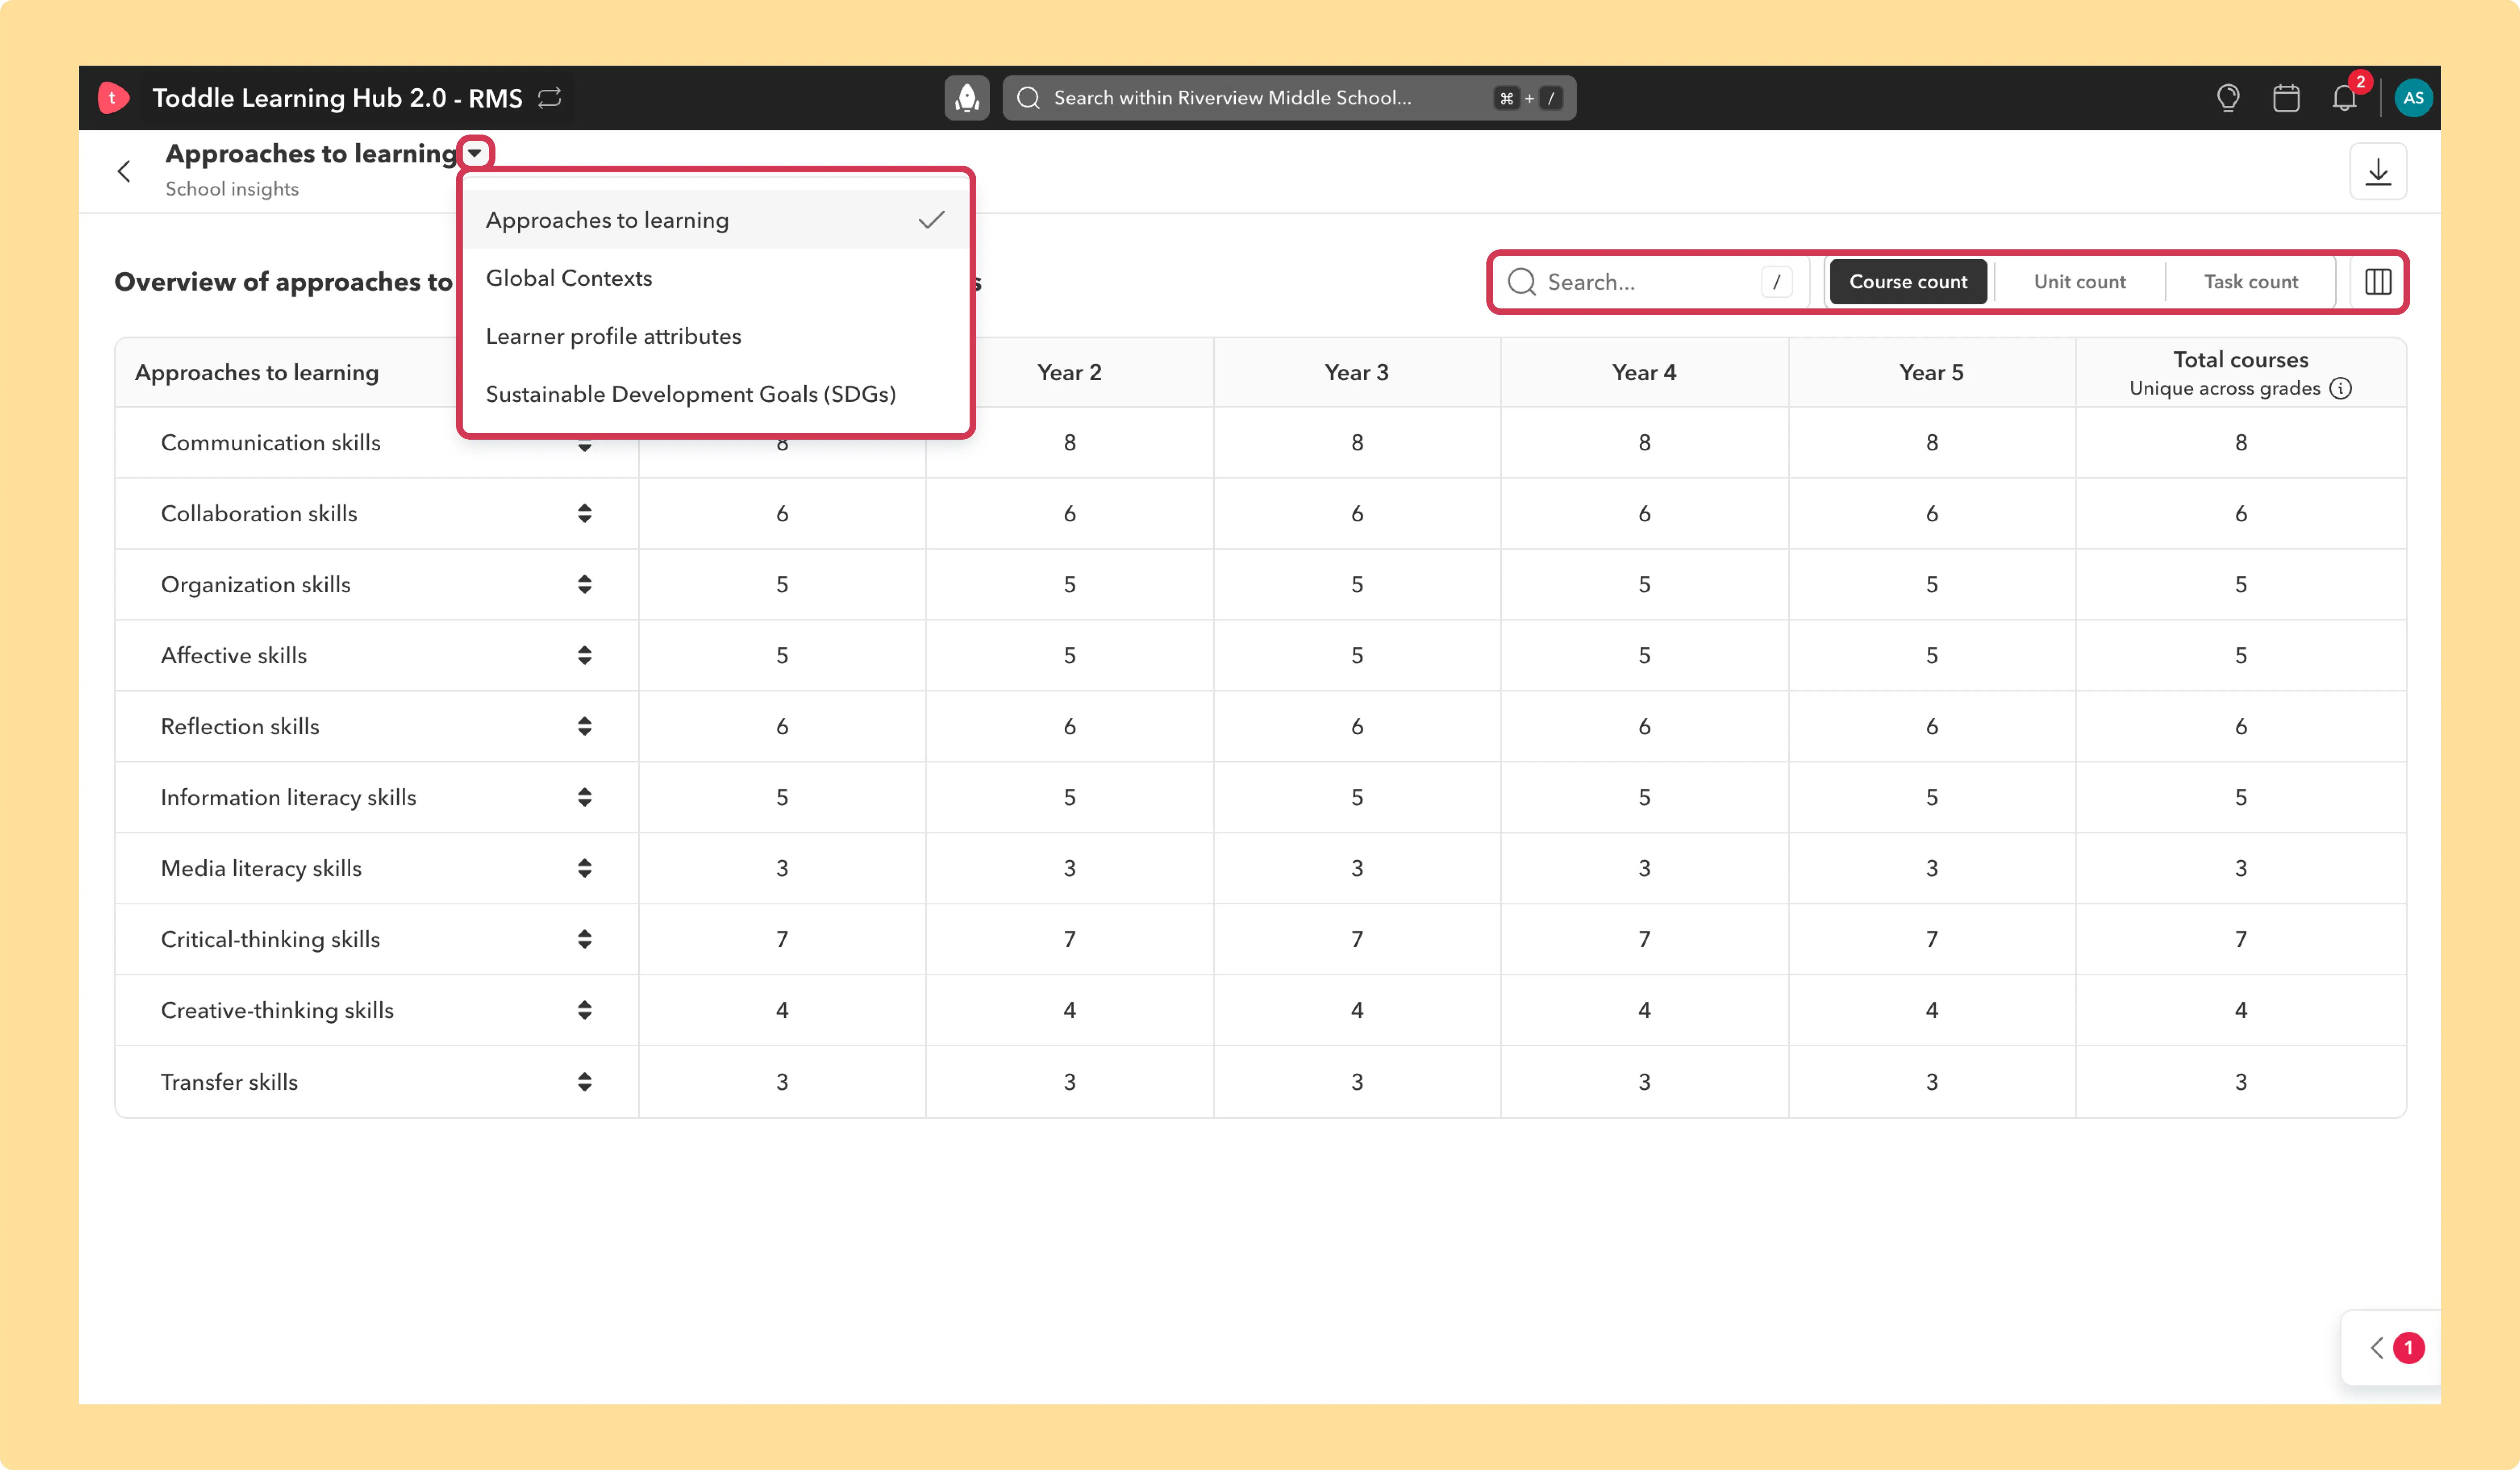
Task: Click the Toddle logo icon
Action: [x=113, y=98]
